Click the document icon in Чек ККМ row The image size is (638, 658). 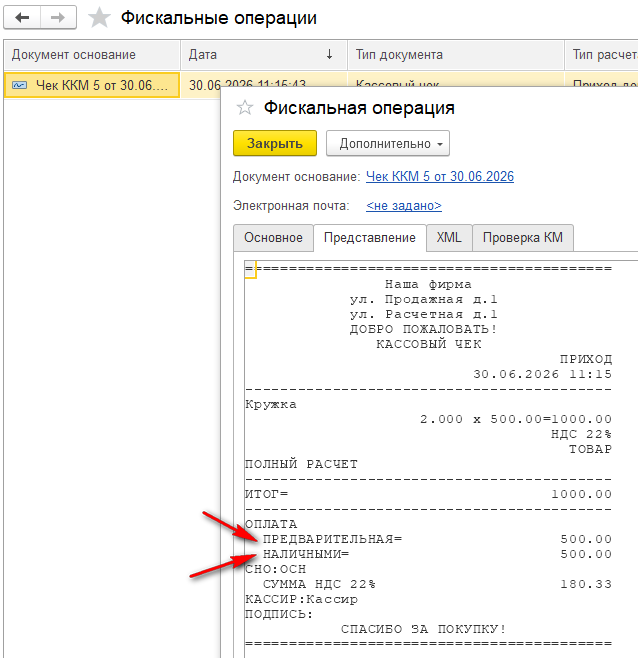(x=19, y=85)
